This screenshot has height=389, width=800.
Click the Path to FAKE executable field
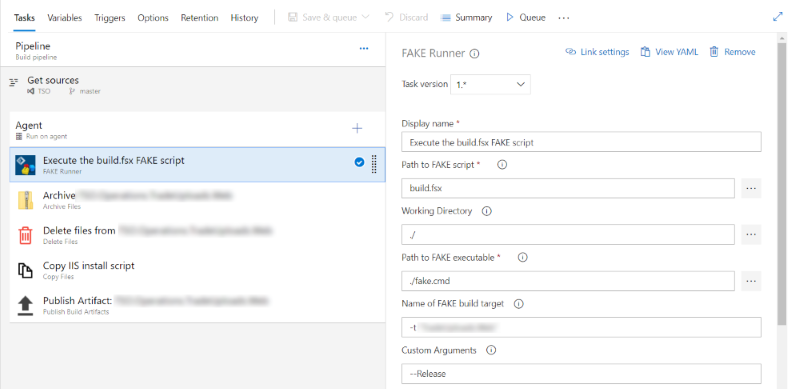pos(568,281)
